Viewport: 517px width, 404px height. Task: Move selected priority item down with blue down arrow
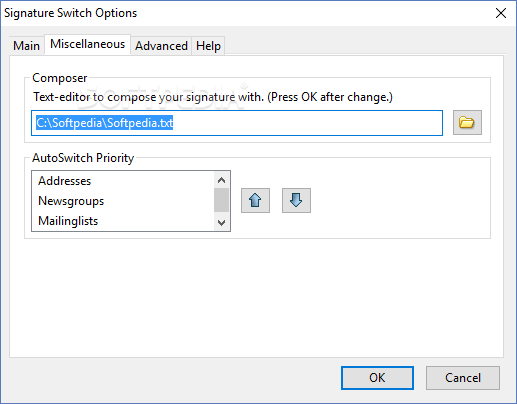coord(296,200)
